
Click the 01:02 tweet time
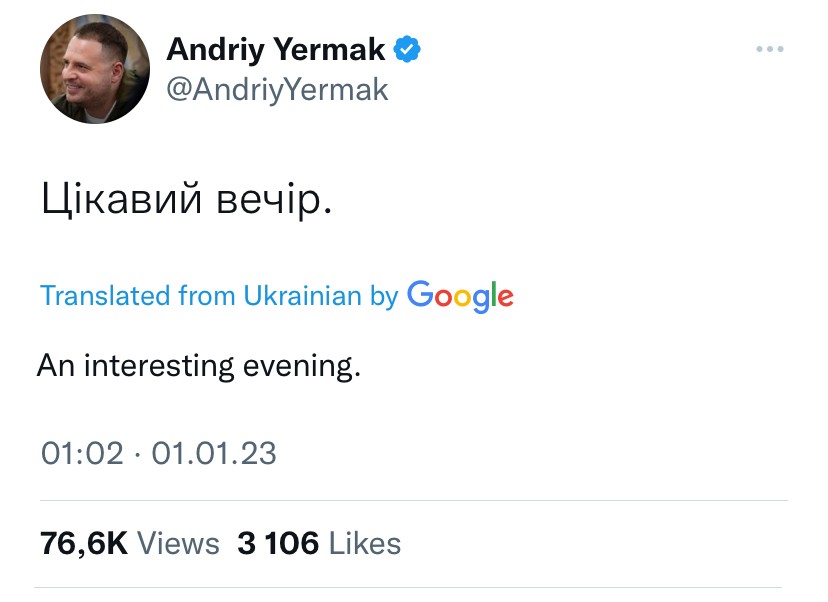point(82,453)
